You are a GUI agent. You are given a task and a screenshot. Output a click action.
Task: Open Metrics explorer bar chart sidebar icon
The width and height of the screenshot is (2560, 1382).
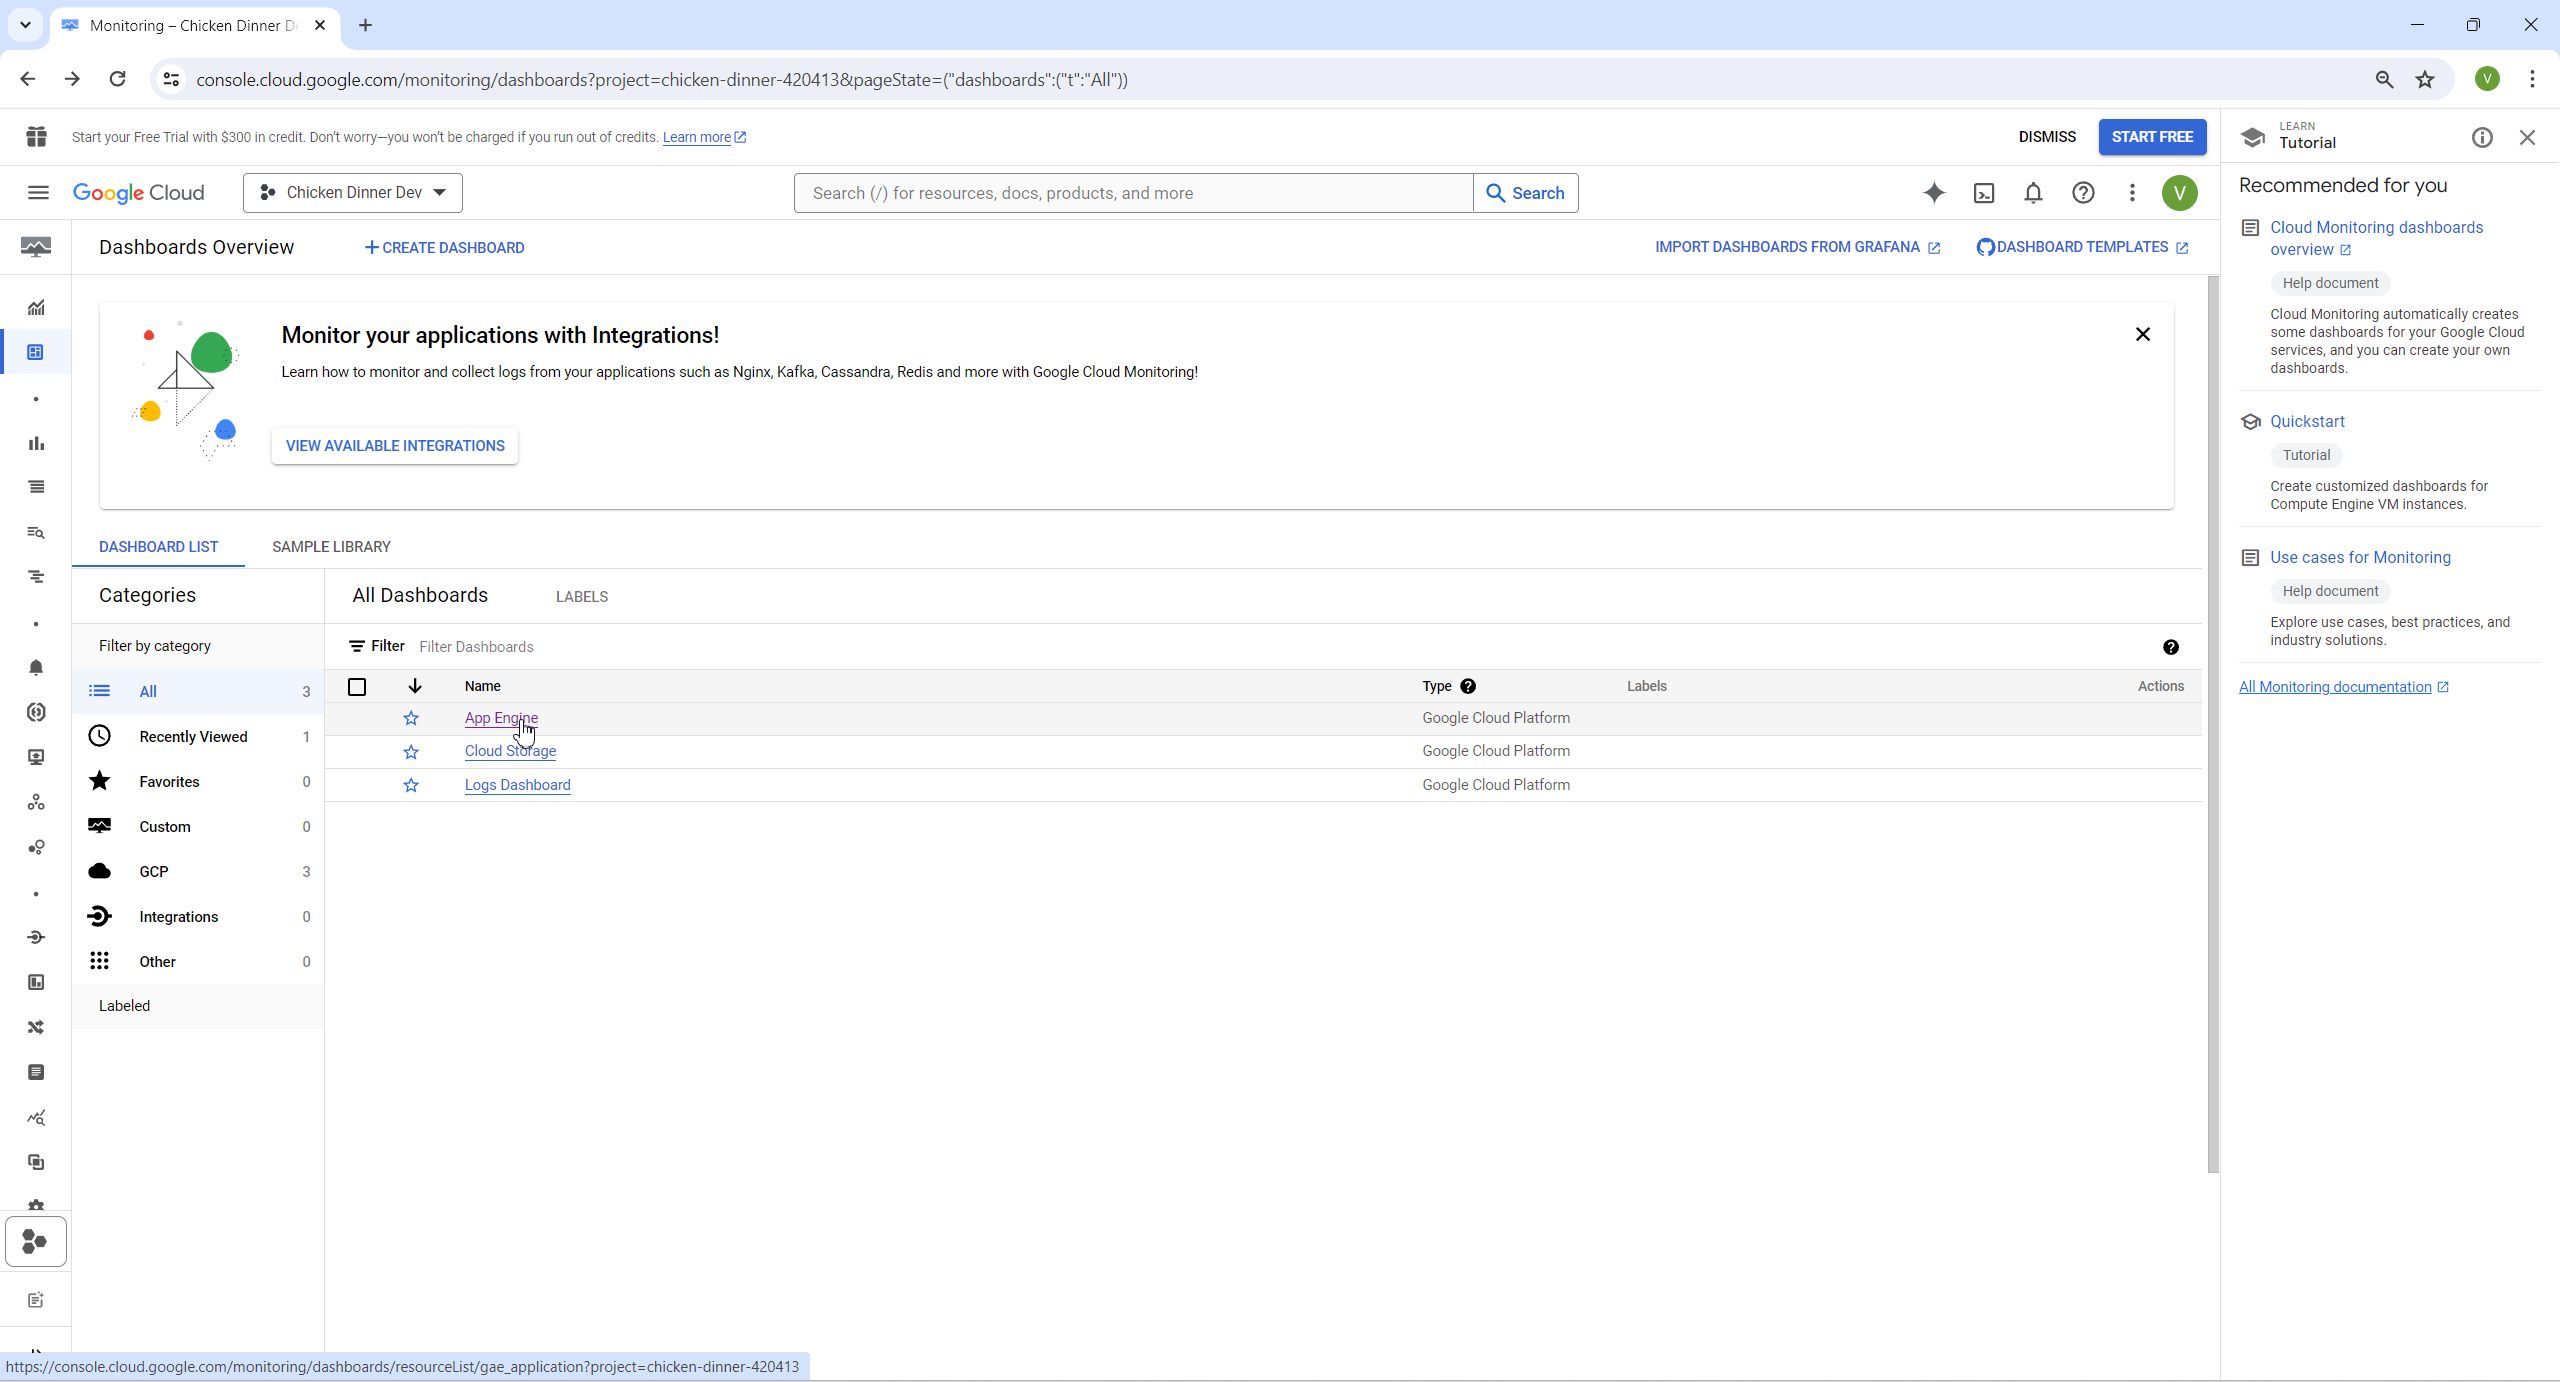coord(36,443)
